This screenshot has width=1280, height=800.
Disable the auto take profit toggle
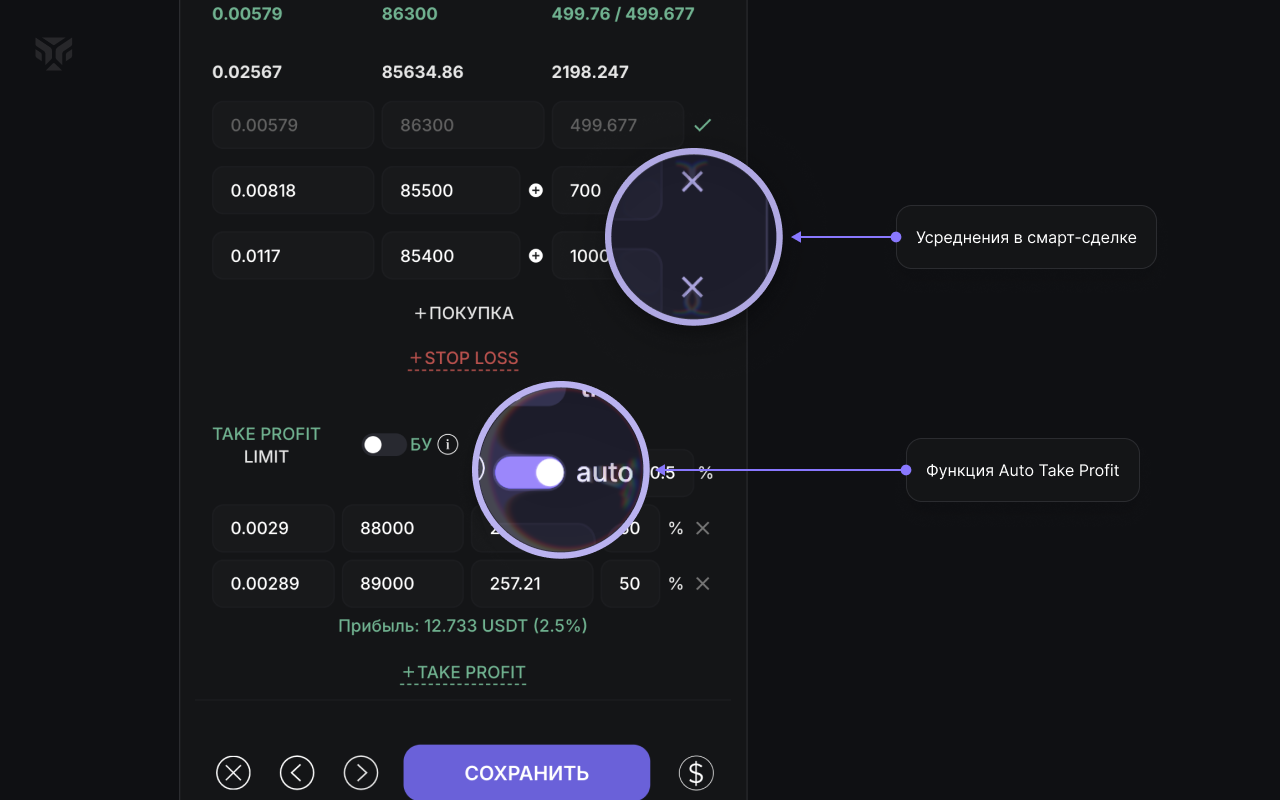coord(530,473)
